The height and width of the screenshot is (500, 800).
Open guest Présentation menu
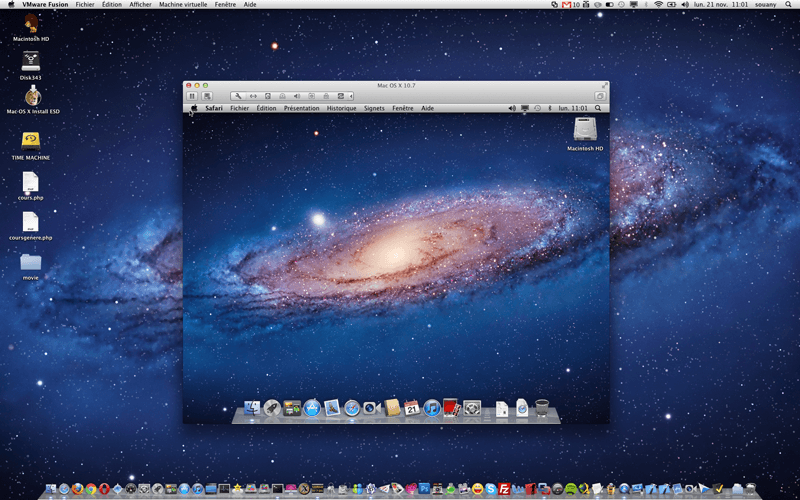pos(302,108)
